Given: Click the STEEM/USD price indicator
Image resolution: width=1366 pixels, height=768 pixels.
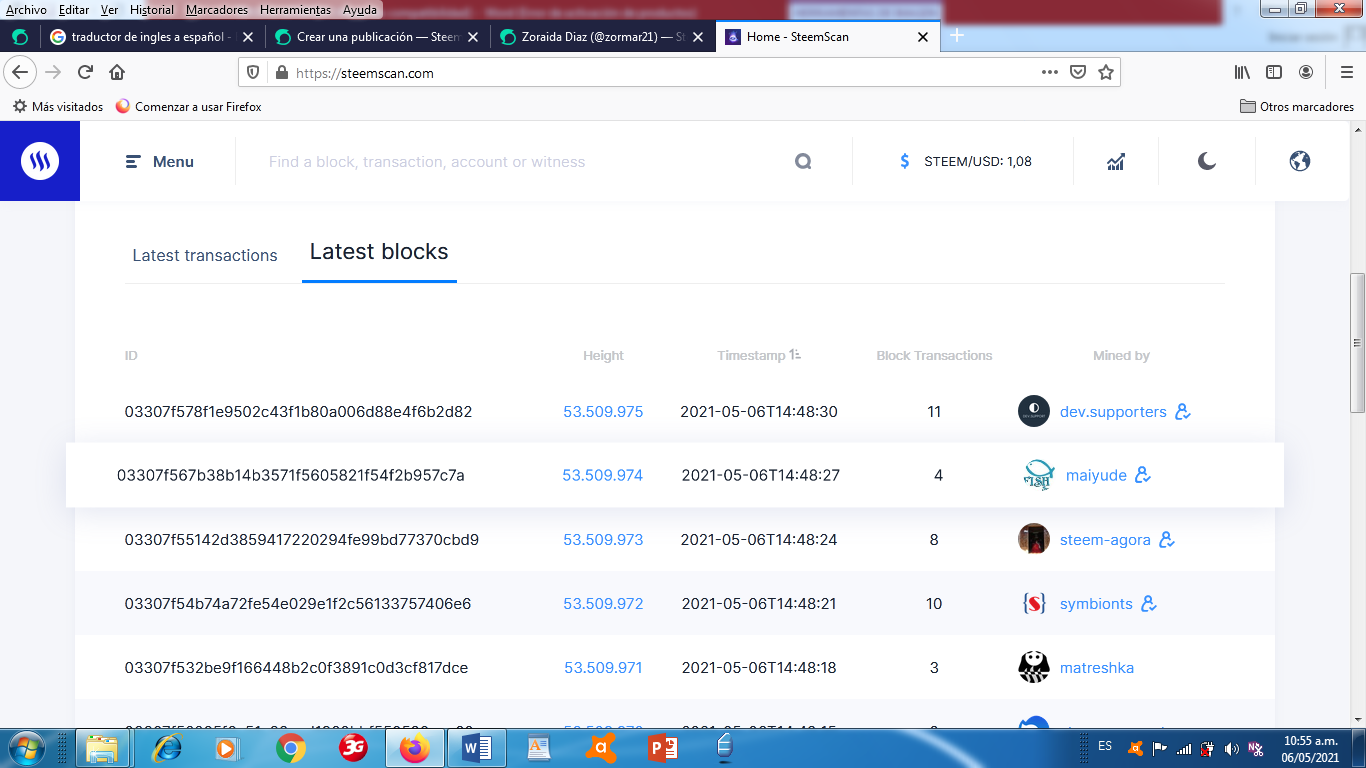Looking at the screenshot, I should coord(965,161).
